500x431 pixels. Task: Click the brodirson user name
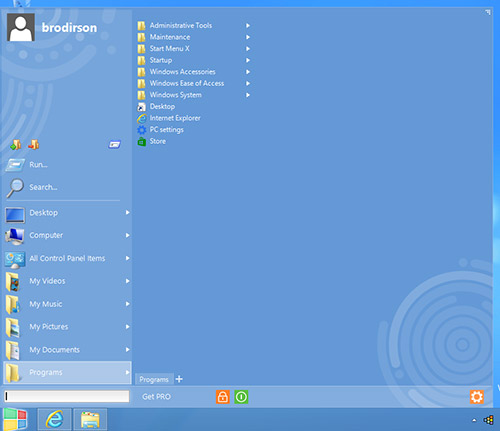69,28
